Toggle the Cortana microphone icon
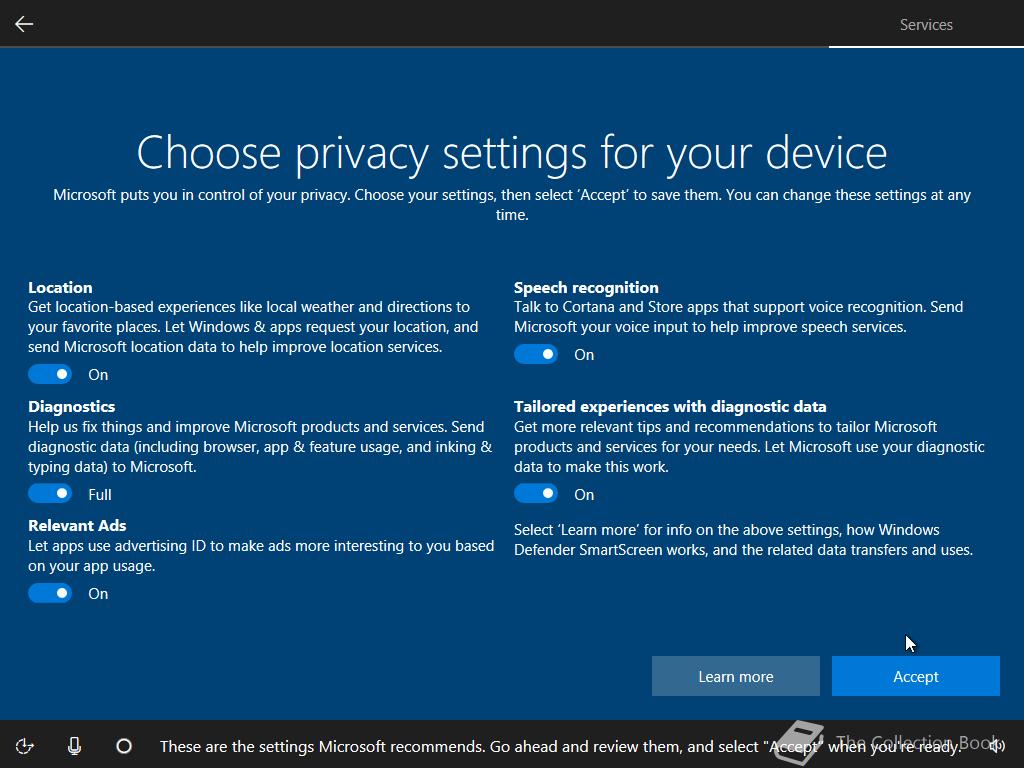1024x768 pixels. [74, 746]
